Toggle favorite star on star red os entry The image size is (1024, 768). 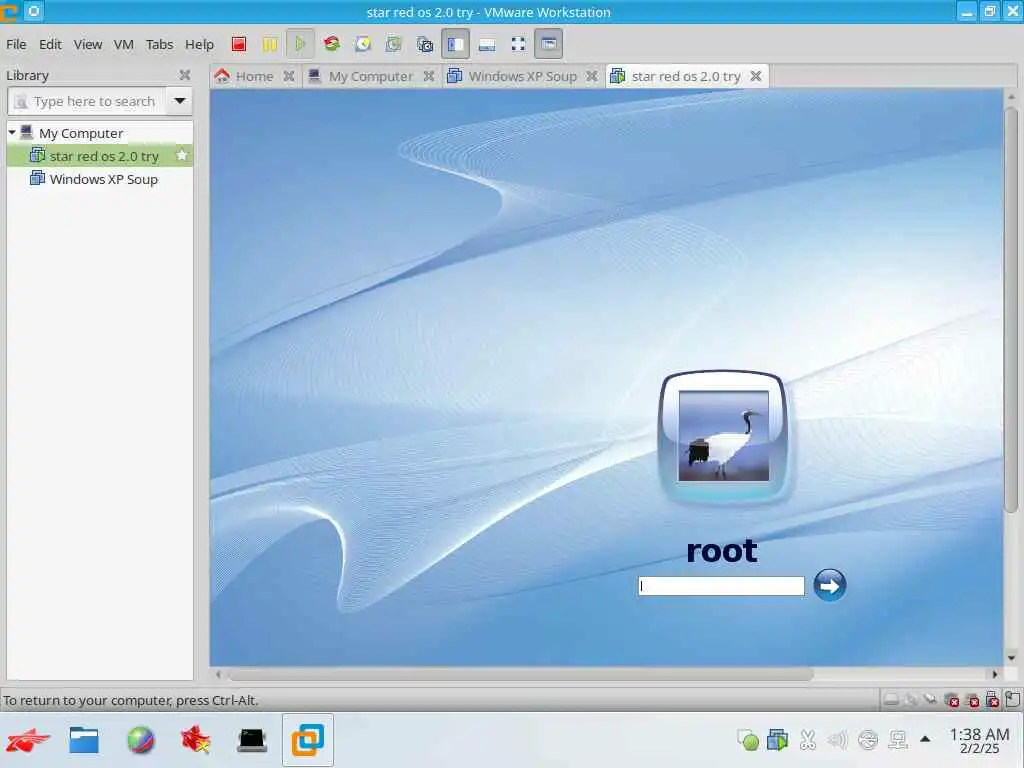182,155
